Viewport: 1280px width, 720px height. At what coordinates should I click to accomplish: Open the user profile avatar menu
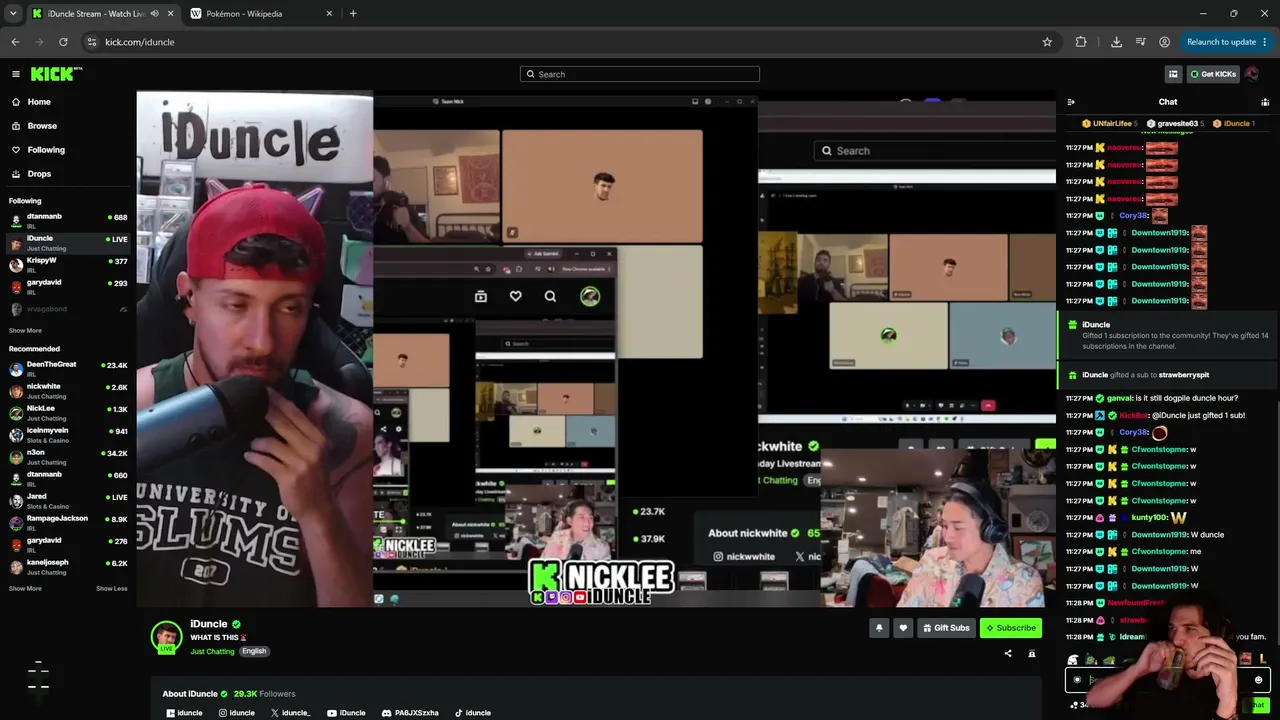click(1252, 74)
